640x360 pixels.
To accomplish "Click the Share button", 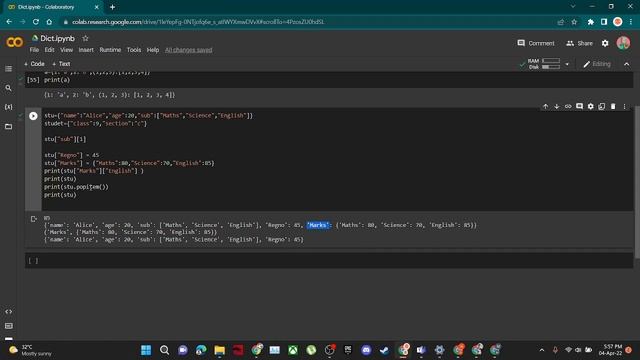I will (579, 43).
